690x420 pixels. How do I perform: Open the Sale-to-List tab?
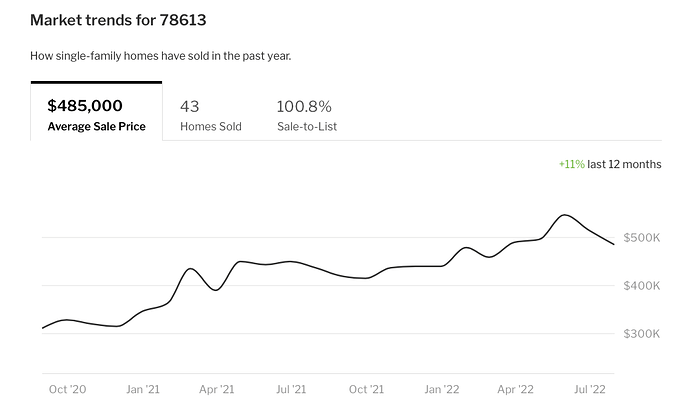tap(306, 115)
